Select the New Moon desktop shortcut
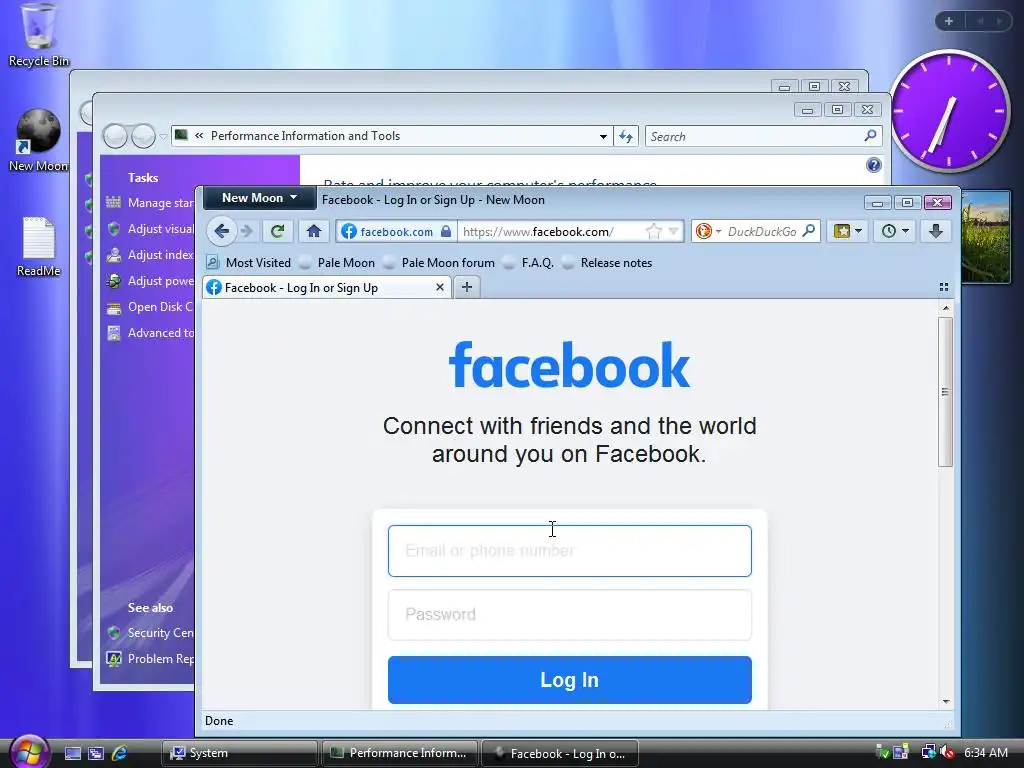The height and width of the screenshot is (768, 1024). [x=38, y=141]
